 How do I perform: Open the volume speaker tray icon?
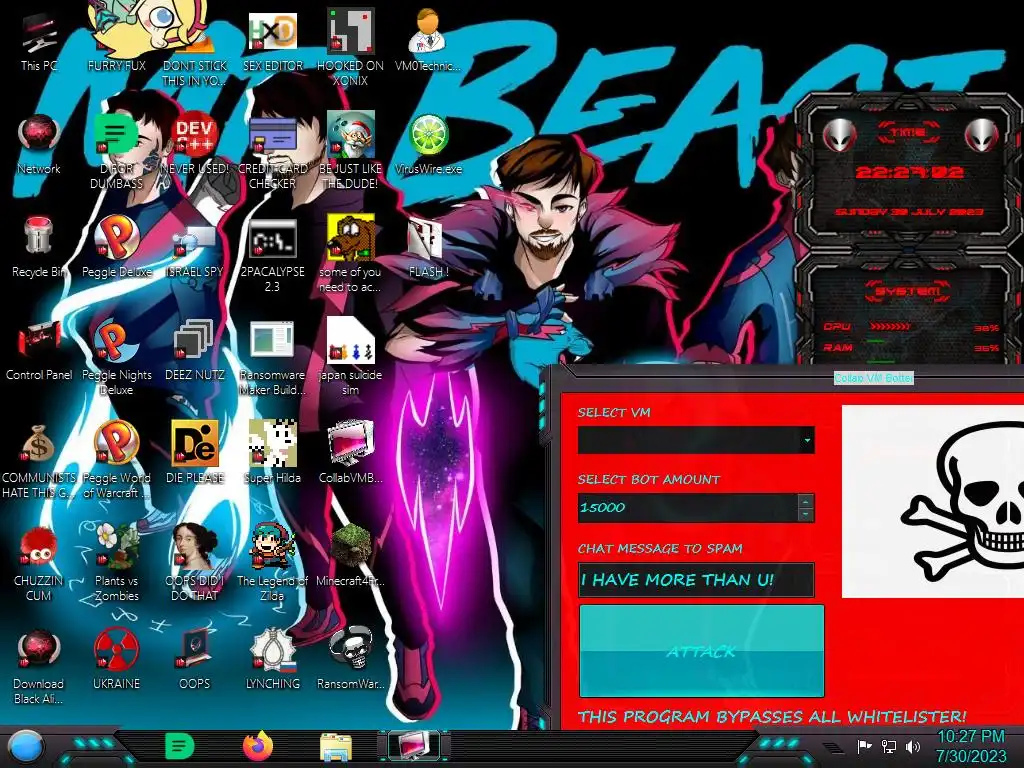point(913,746)
